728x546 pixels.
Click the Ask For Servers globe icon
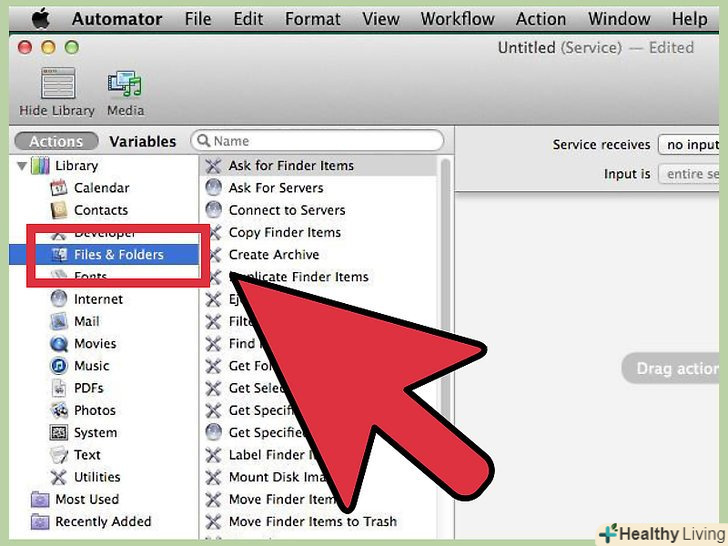pyautogui.click(x=214, y=188)
